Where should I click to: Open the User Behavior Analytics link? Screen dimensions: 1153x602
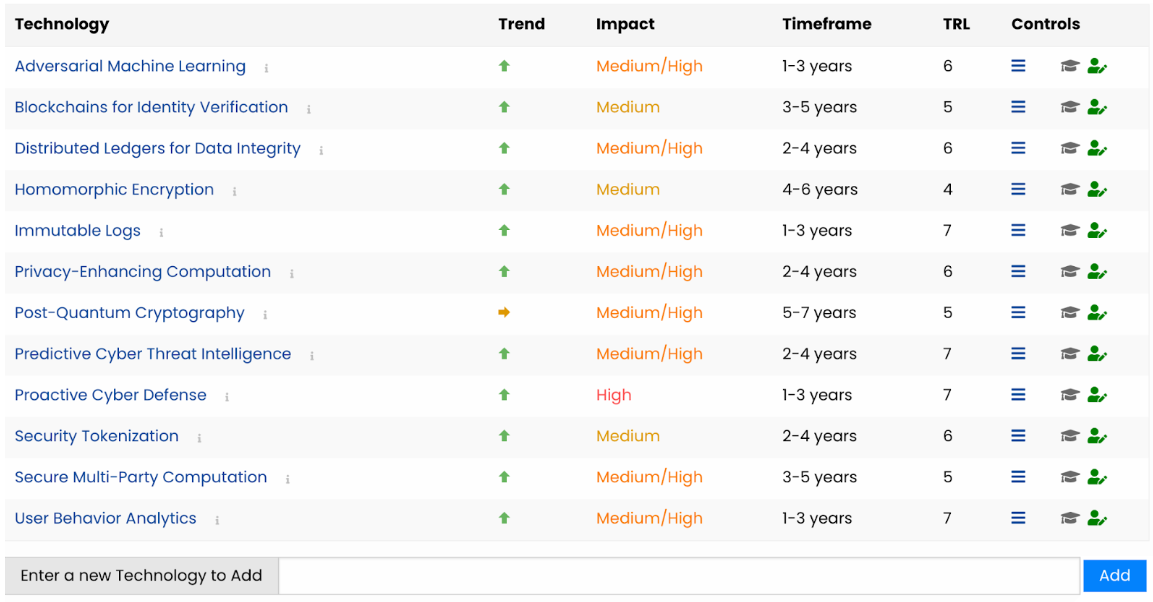click(x=106, y=518)
